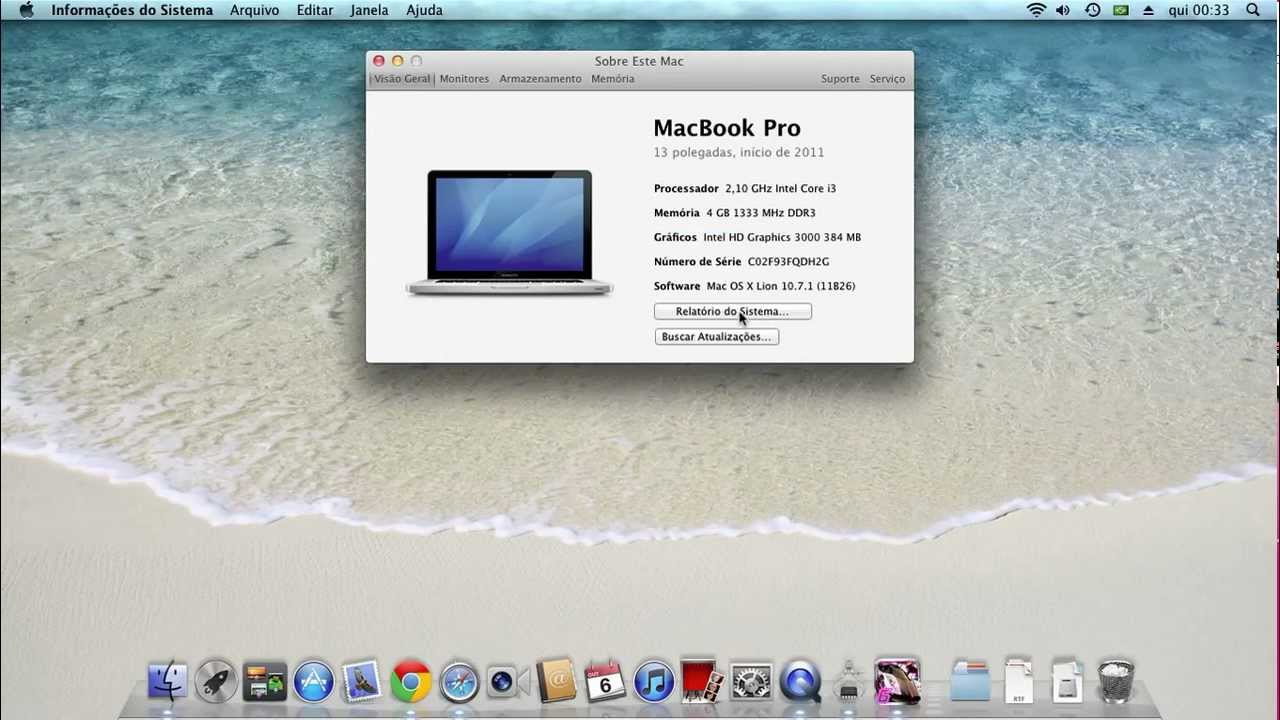
Task: Open Informações do Sistema application menu
Action: (x=132, y=10)
